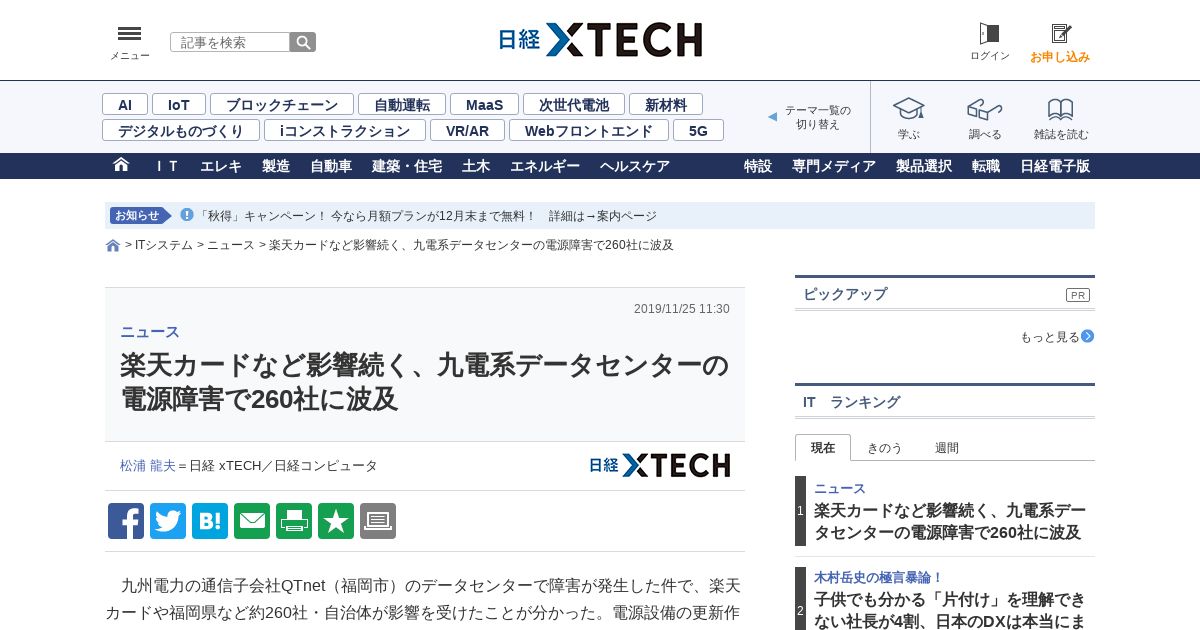1200x630 pixels.
Task: Click the 記事を検索 search field
Action: [x=230, y=42]
